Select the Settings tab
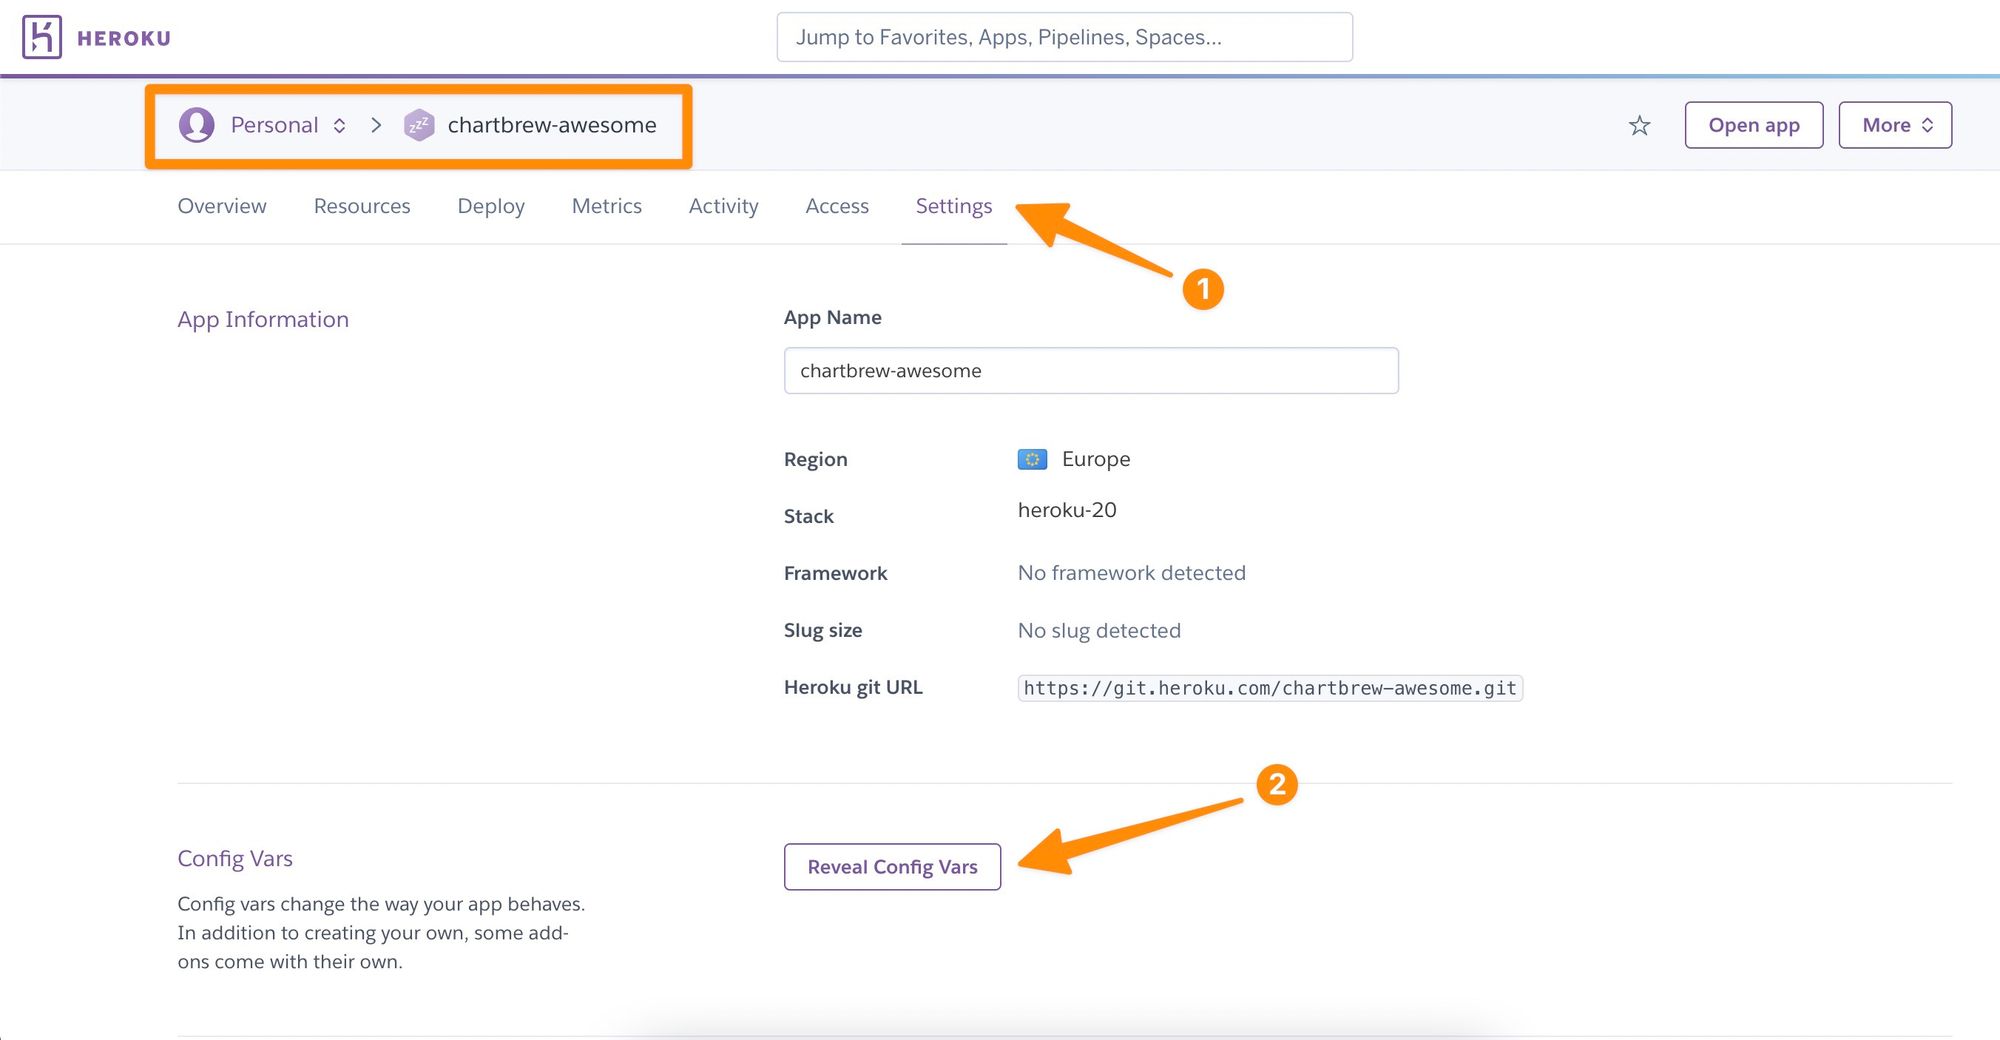Image resolution: width=2000 pixels, height=1040 pixels. coord(954,206)
